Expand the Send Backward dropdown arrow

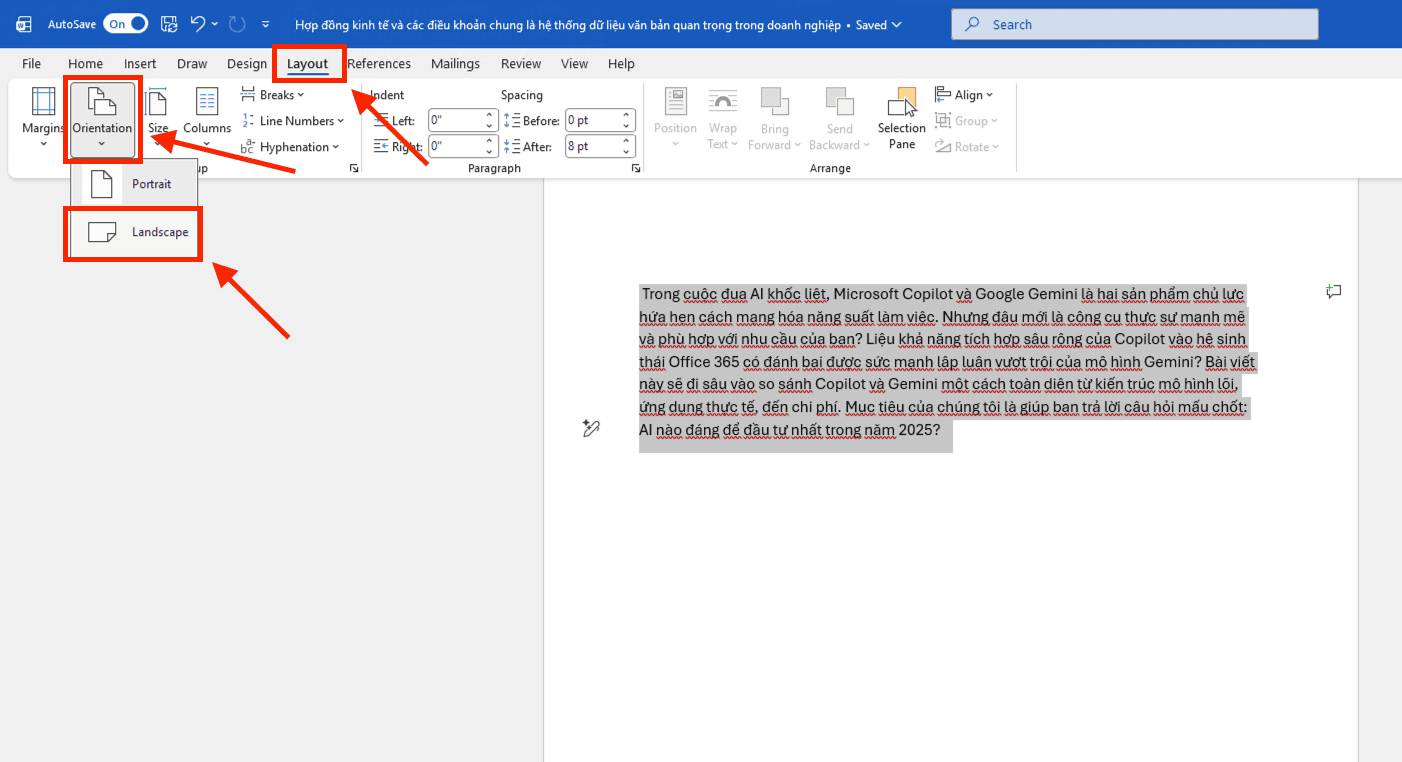pos(866,146)
